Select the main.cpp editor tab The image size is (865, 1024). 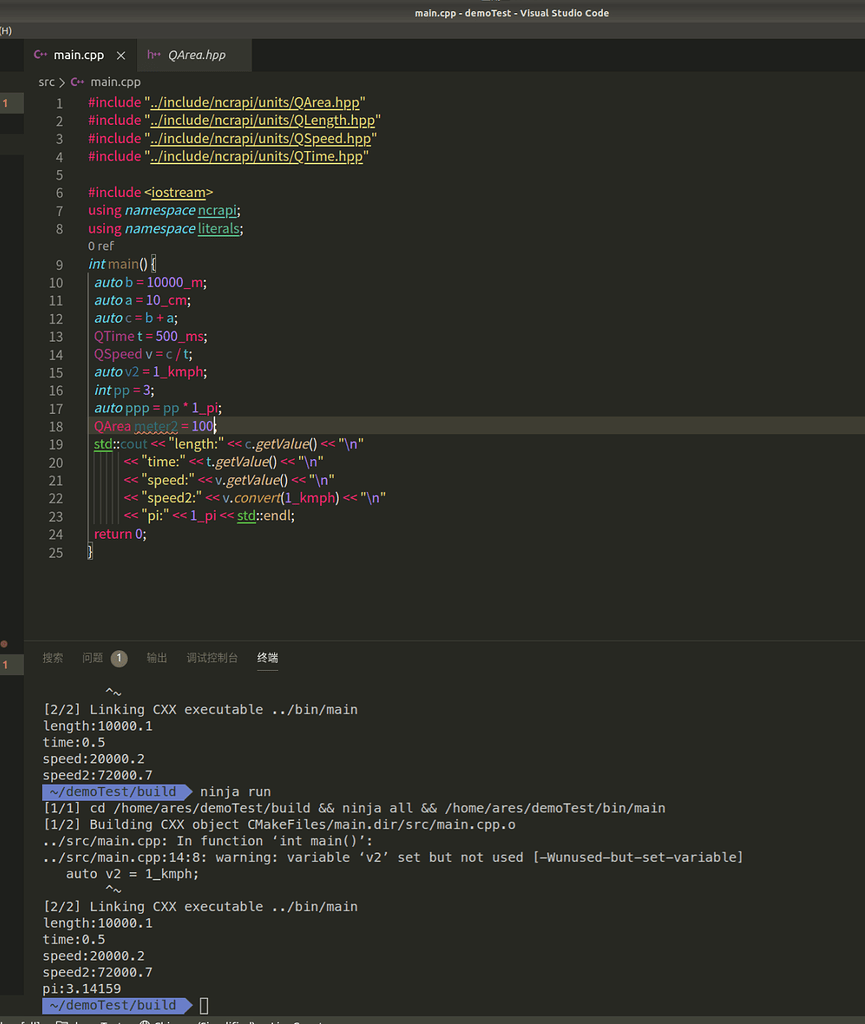pyautogui.click(x=79, y=55)
